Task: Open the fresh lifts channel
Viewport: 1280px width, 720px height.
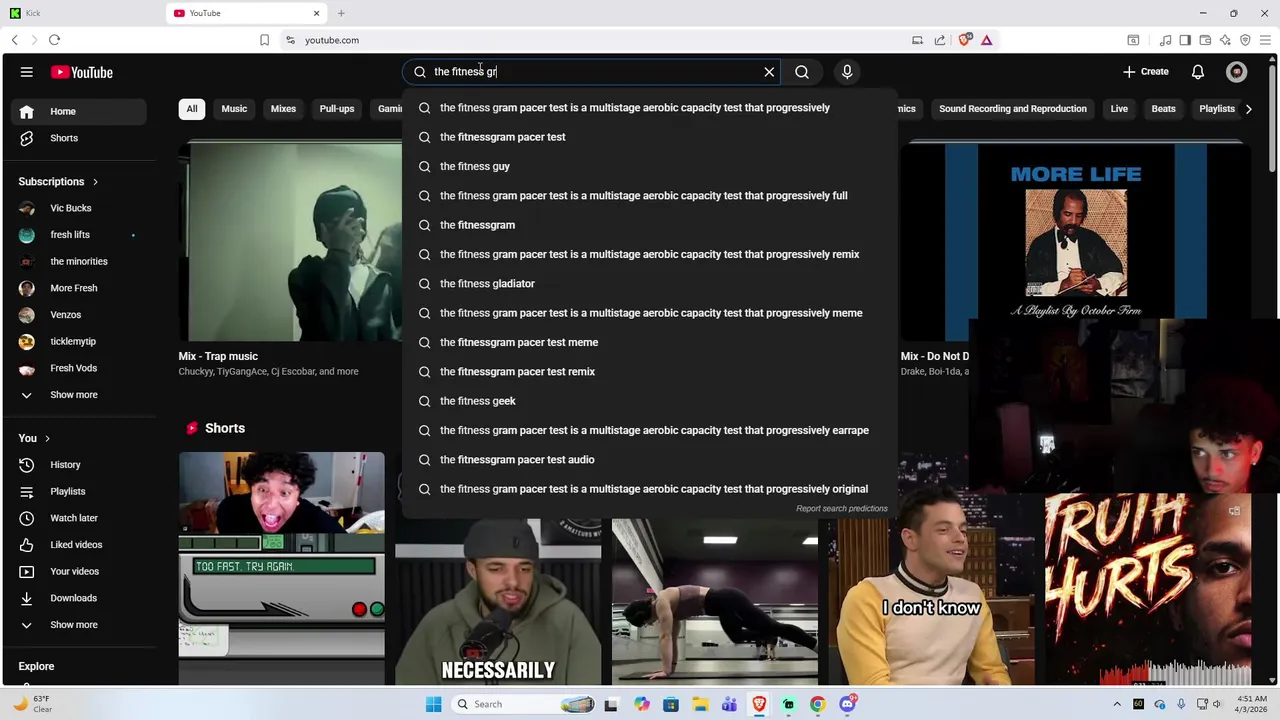Action: (80, 235)
